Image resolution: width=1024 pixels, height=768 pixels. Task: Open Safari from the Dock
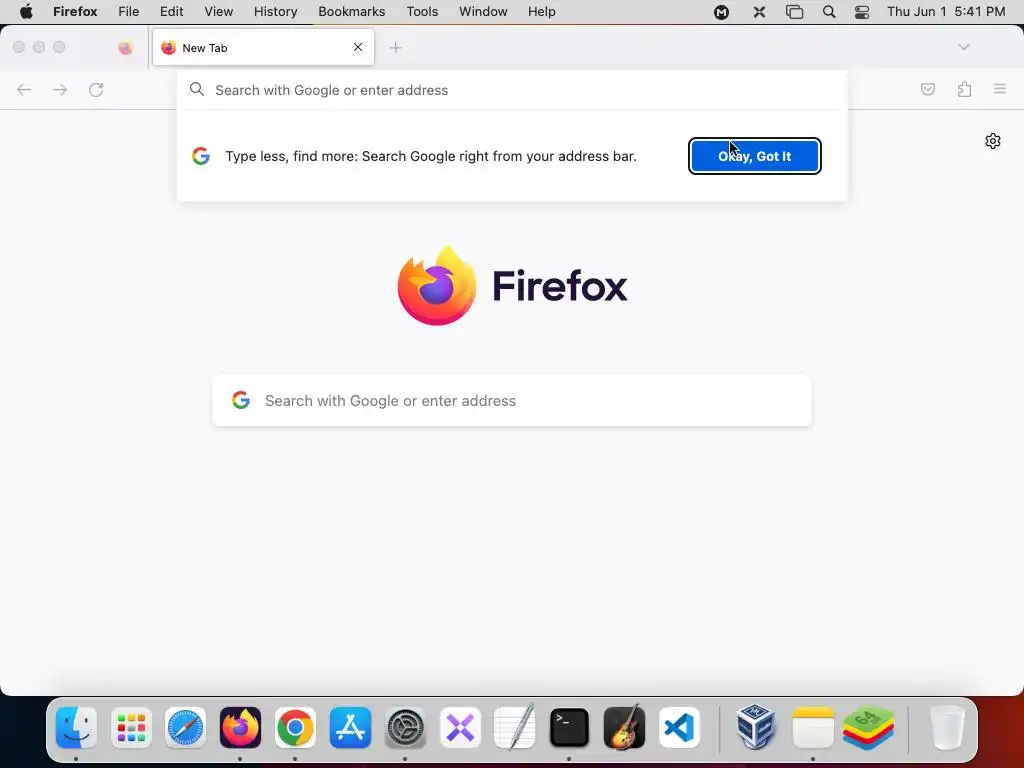pos(185,727)
